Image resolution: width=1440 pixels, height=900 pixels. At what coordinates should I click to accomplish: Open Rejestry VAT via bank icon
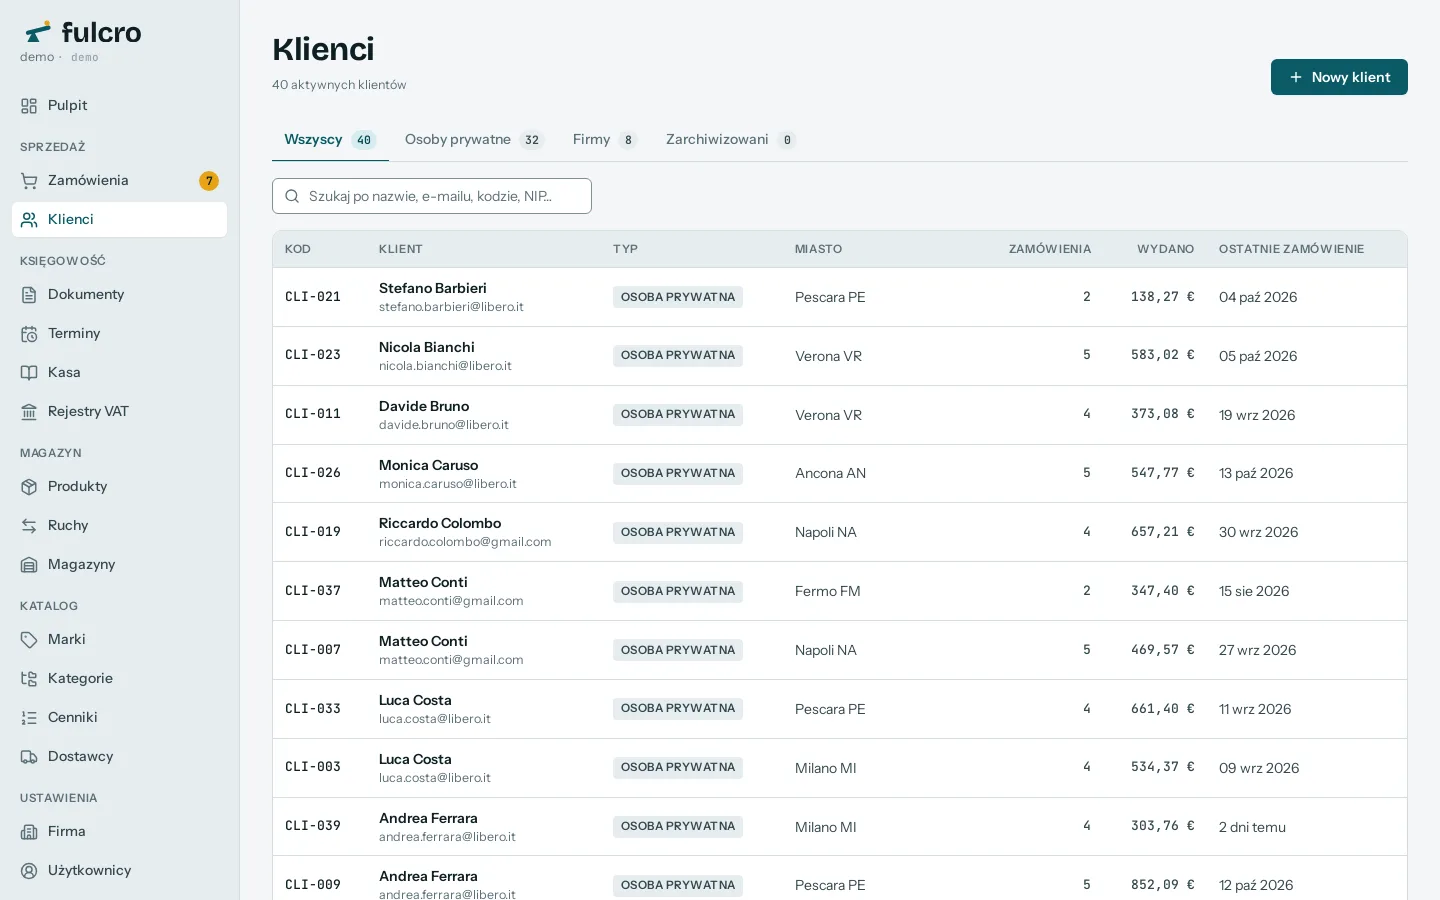pos(29,412)
